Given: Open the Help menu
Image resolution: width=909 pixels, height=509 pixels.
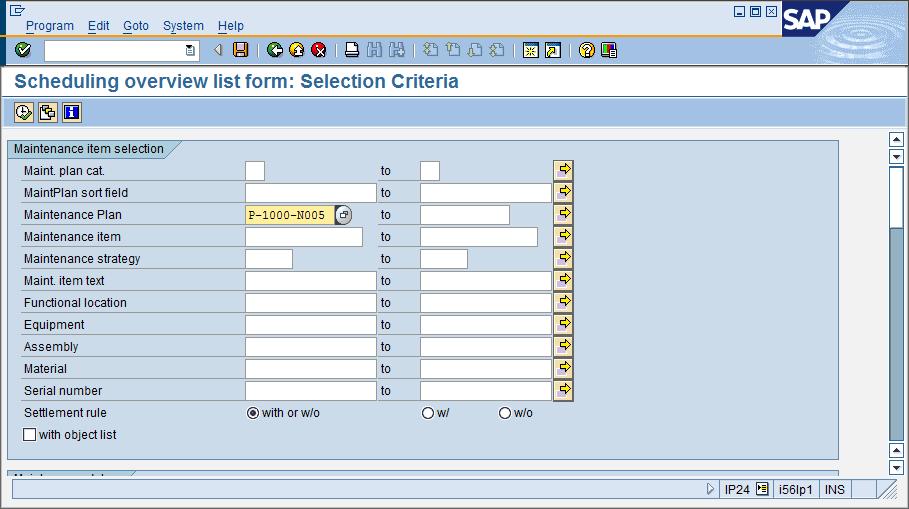Looking at the screenshot, I should point(231,26).
